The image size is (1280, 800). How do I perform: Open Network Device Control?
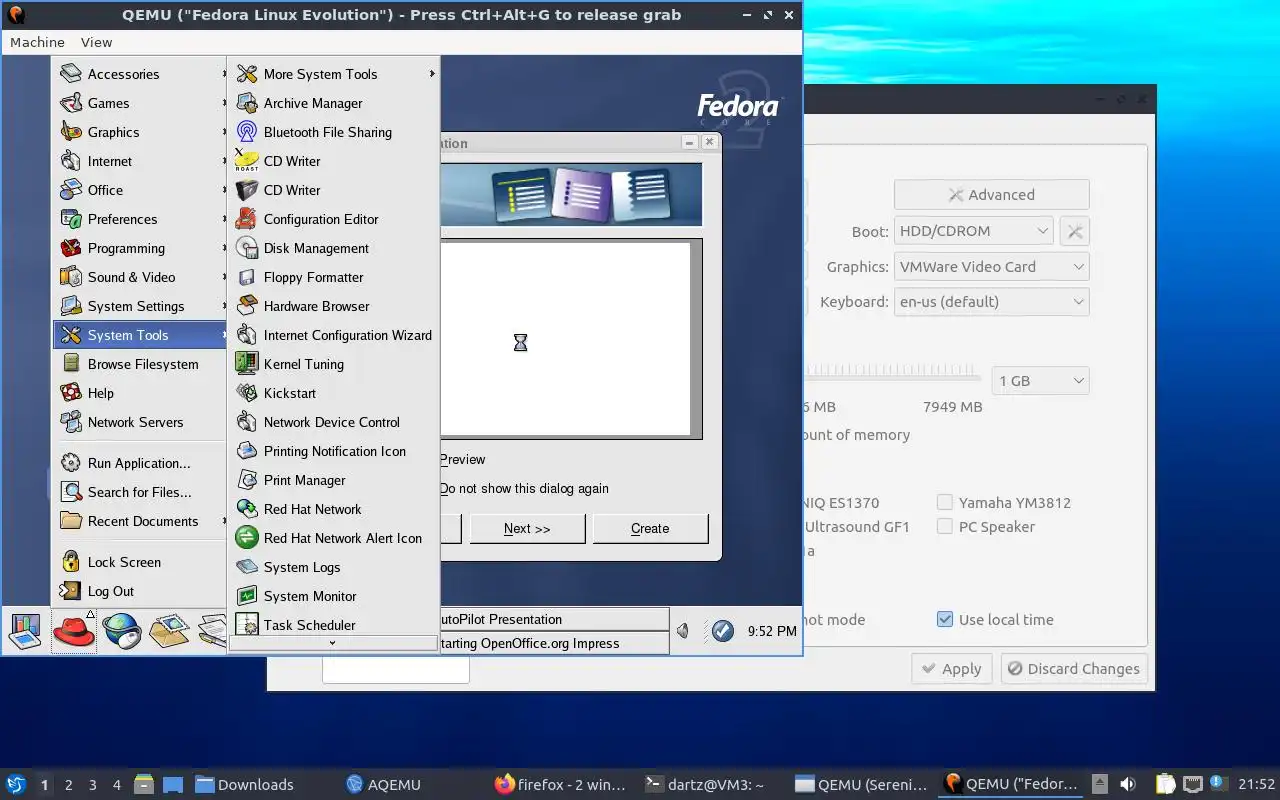pos(333,422)
